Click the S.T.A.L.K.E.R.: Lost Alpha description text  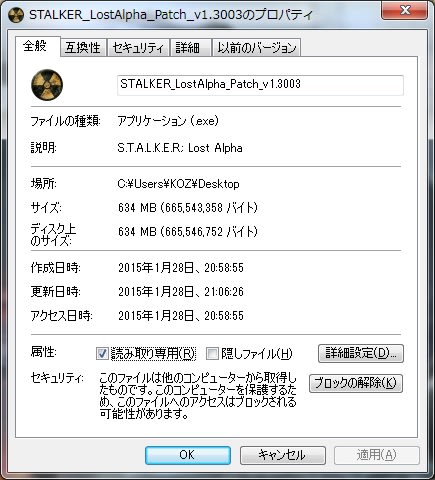180,148
